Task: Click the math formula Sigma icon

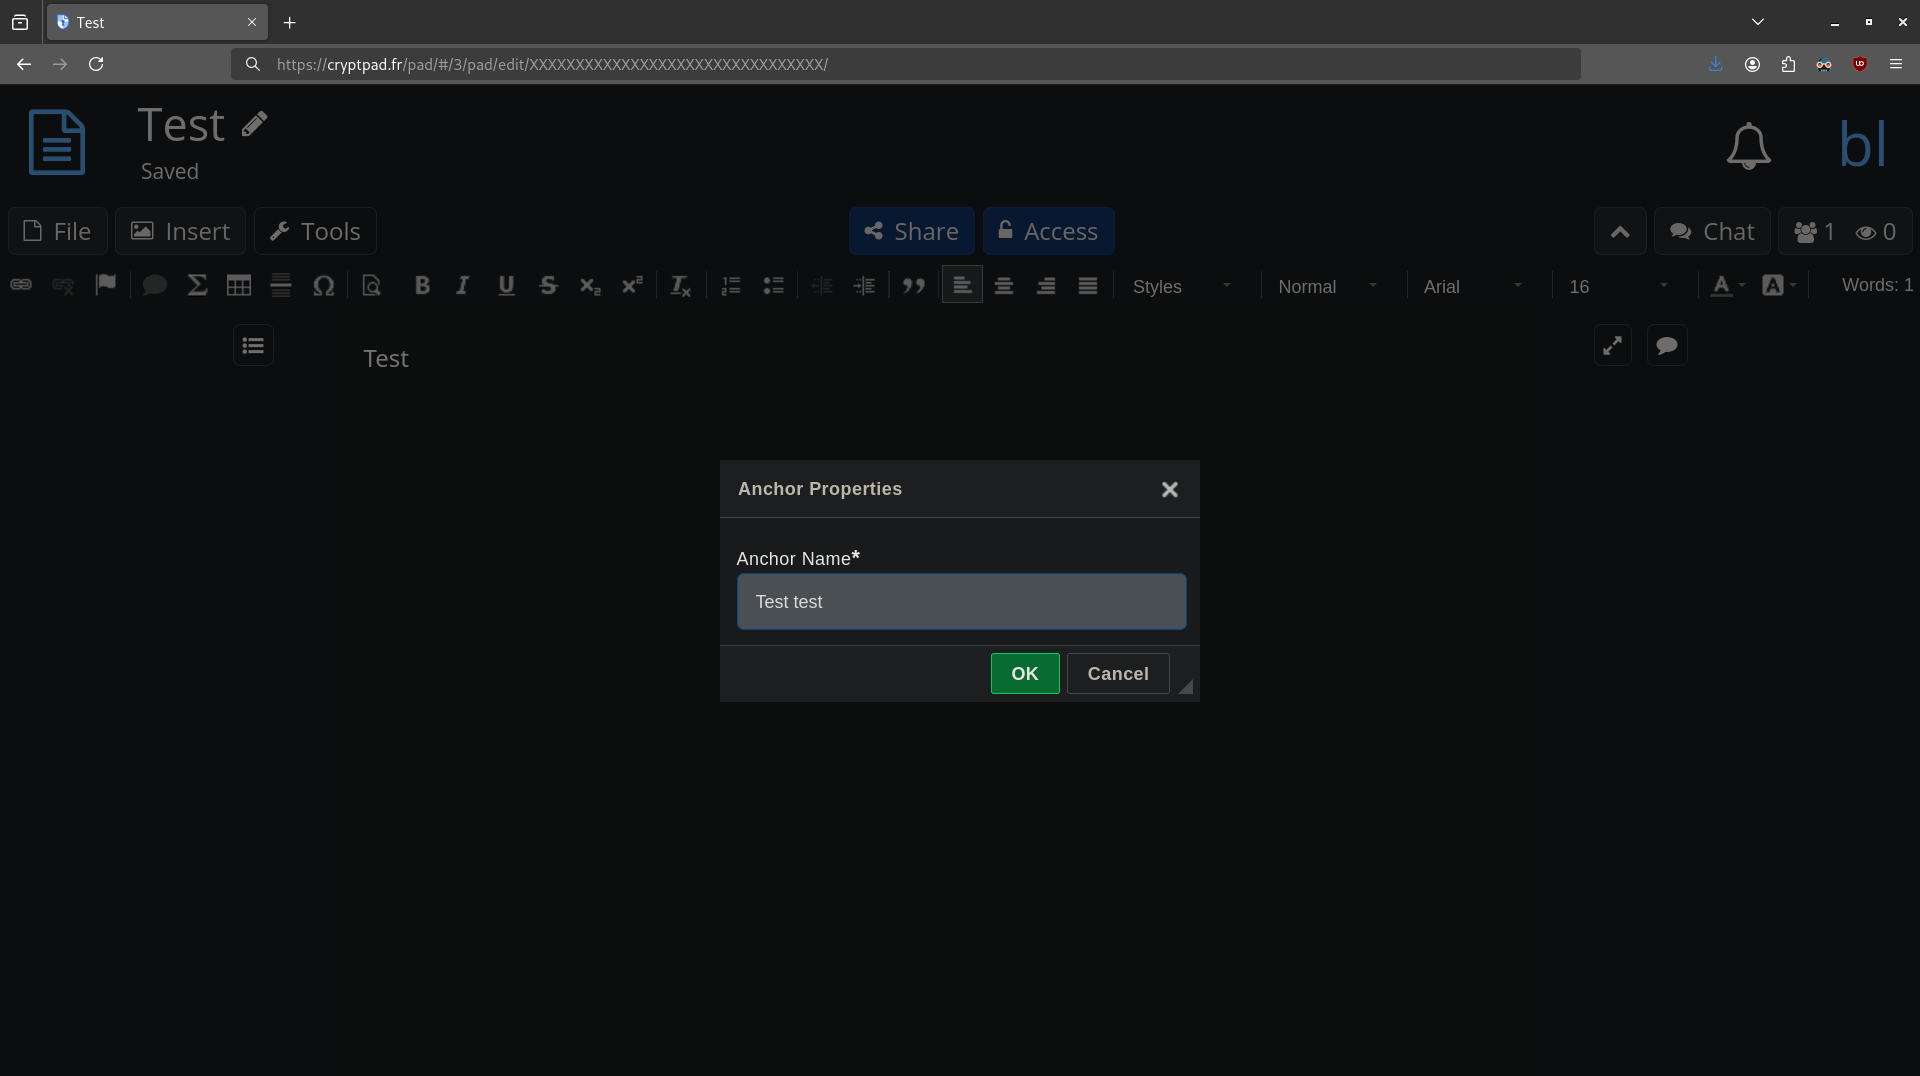Action: click(x=197, y=286)
